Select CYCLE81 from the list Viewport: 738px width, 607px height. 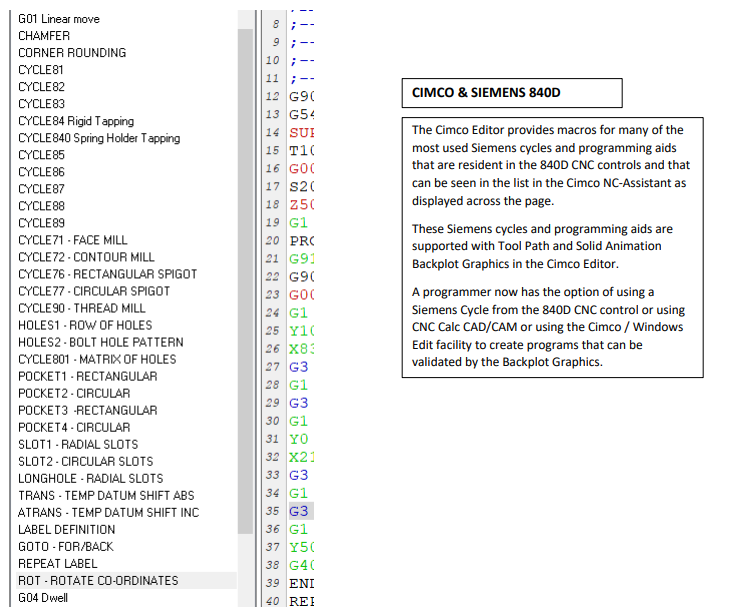40,70
